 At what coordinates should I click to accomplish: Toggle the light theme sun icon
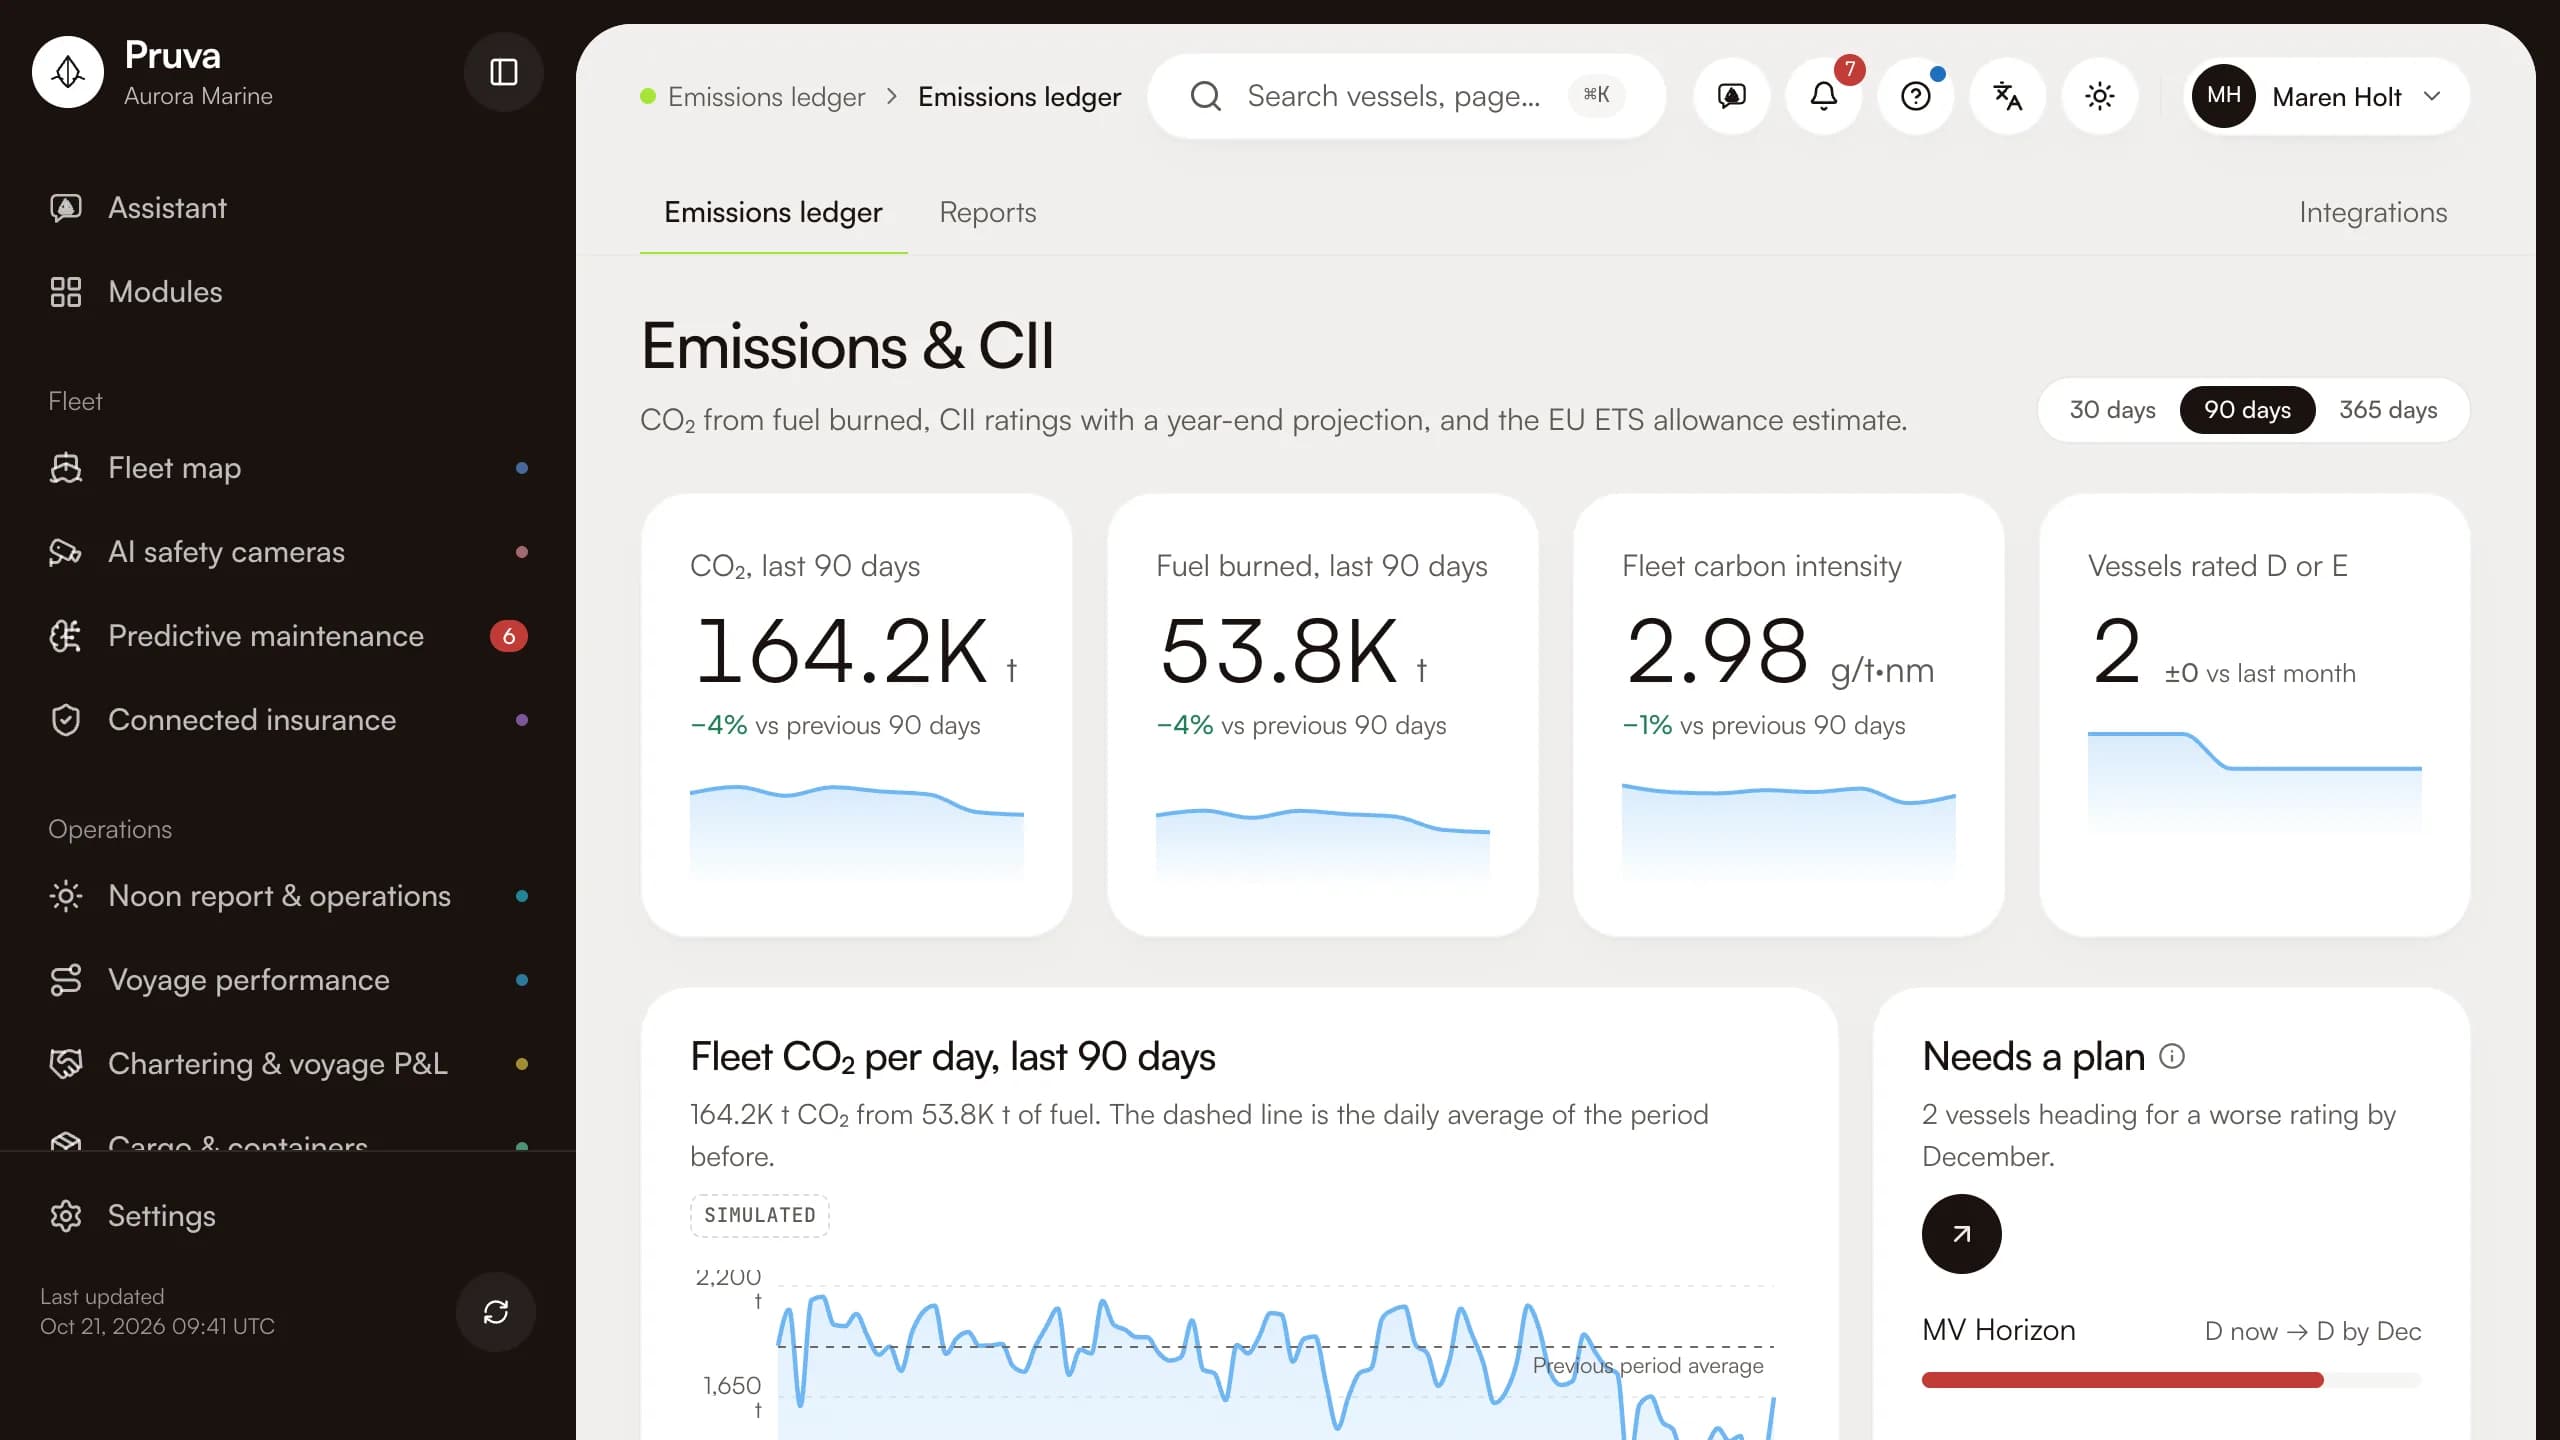pyautogui.click(x=2100, y=96)
